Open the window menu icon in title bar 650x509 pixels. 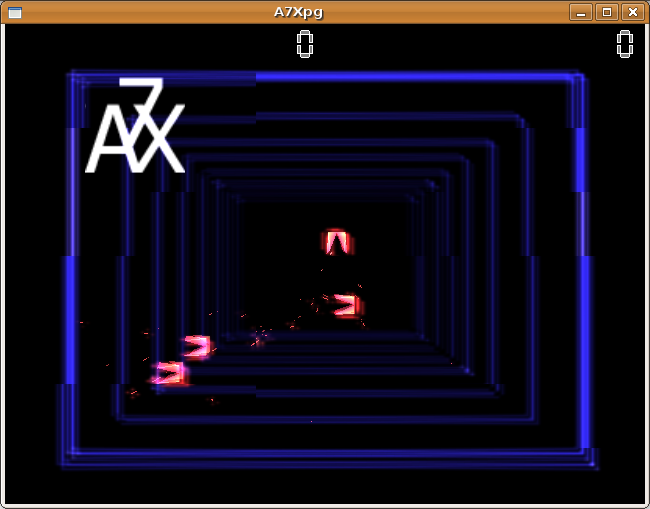click(x=15, y=12)
